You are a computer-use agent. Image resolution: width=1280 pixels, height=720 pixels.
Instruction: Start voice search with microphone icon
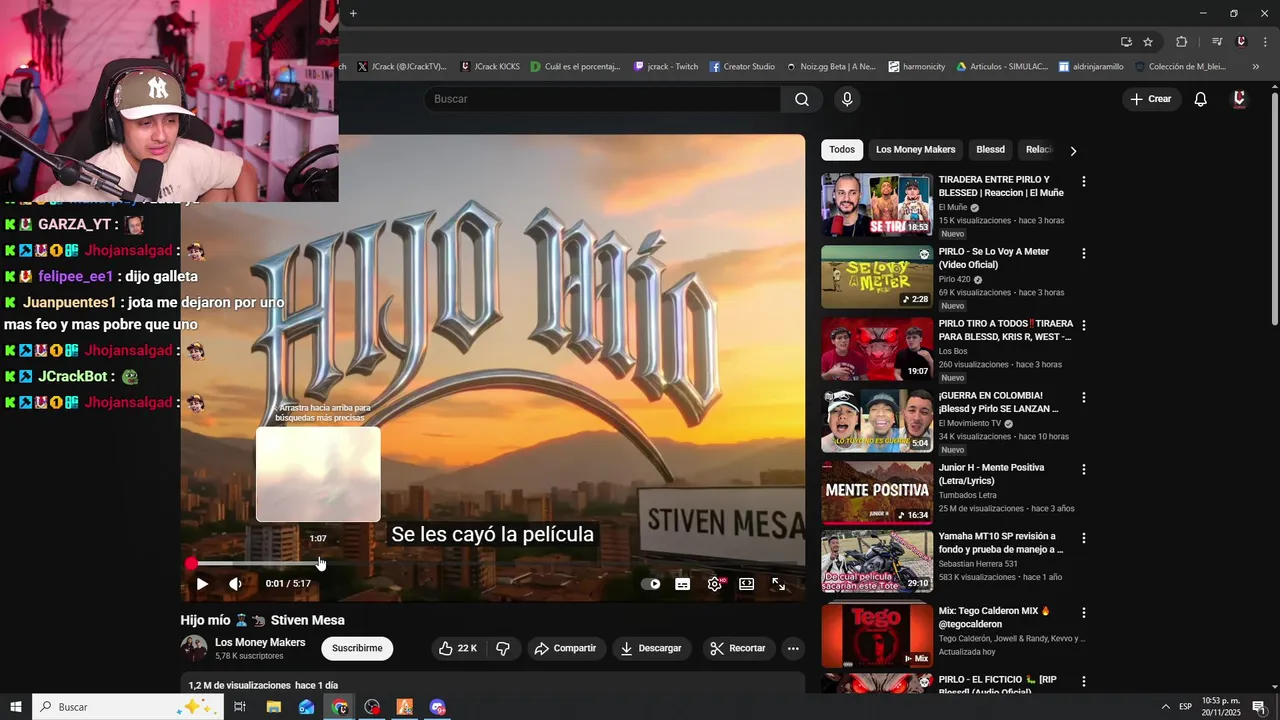(847, 99)
